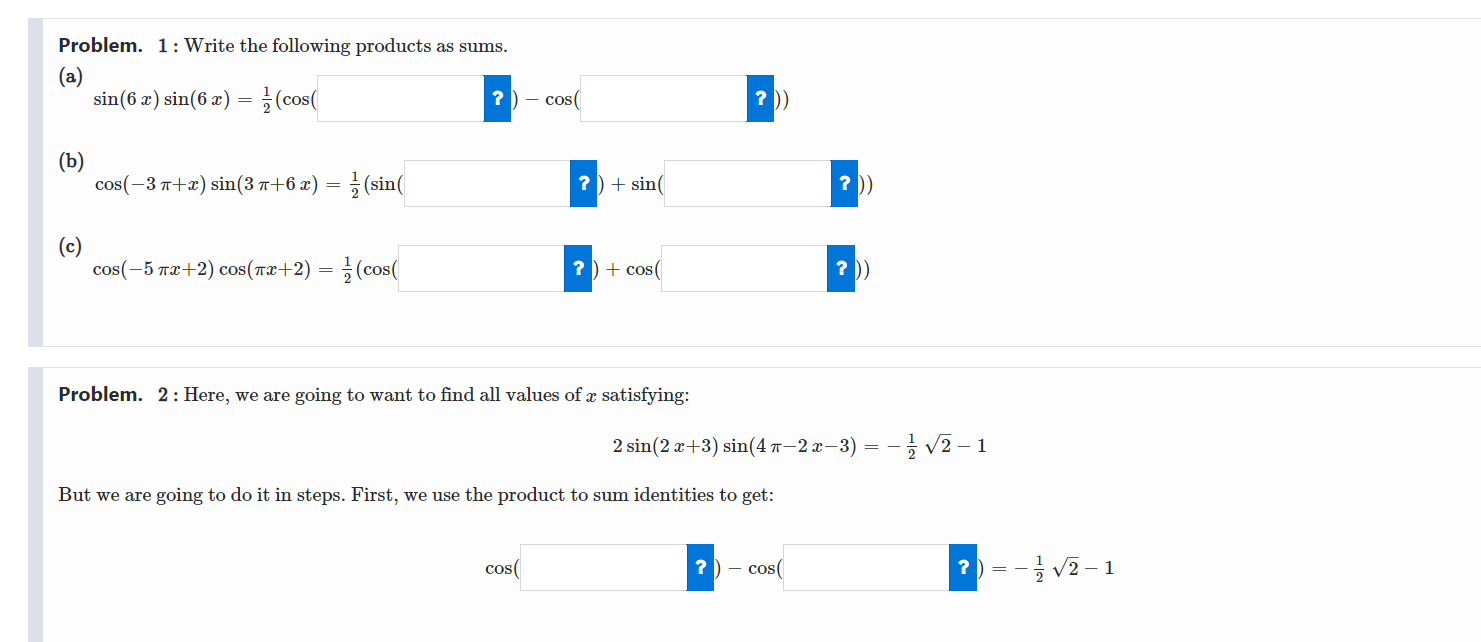Click the ? help icon in first sin blank of 1b
This screenshot has height=642, width=1481.
tap(583, 183)
